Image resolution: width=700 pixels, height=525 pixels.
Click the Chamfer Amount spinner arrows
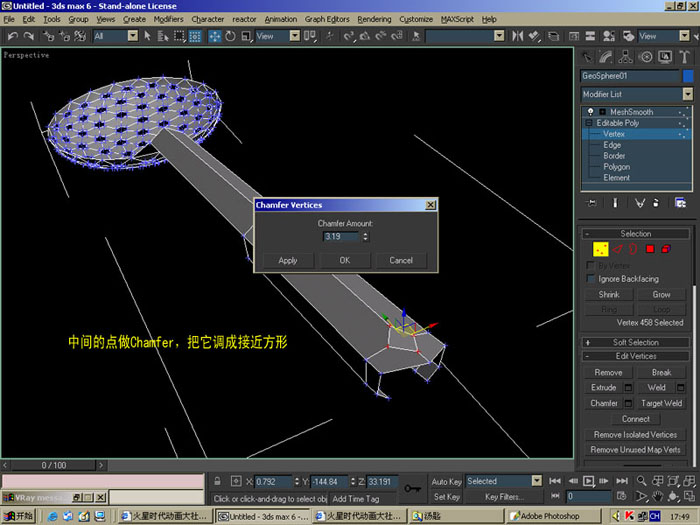(x=365, y=237)
